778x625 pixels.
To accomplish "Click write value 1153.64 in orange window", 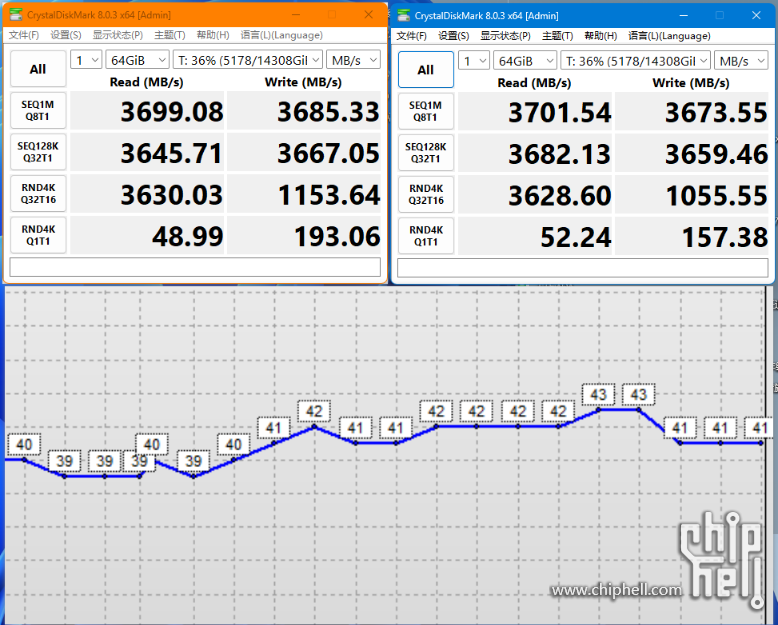I will [x=304, y=194].
